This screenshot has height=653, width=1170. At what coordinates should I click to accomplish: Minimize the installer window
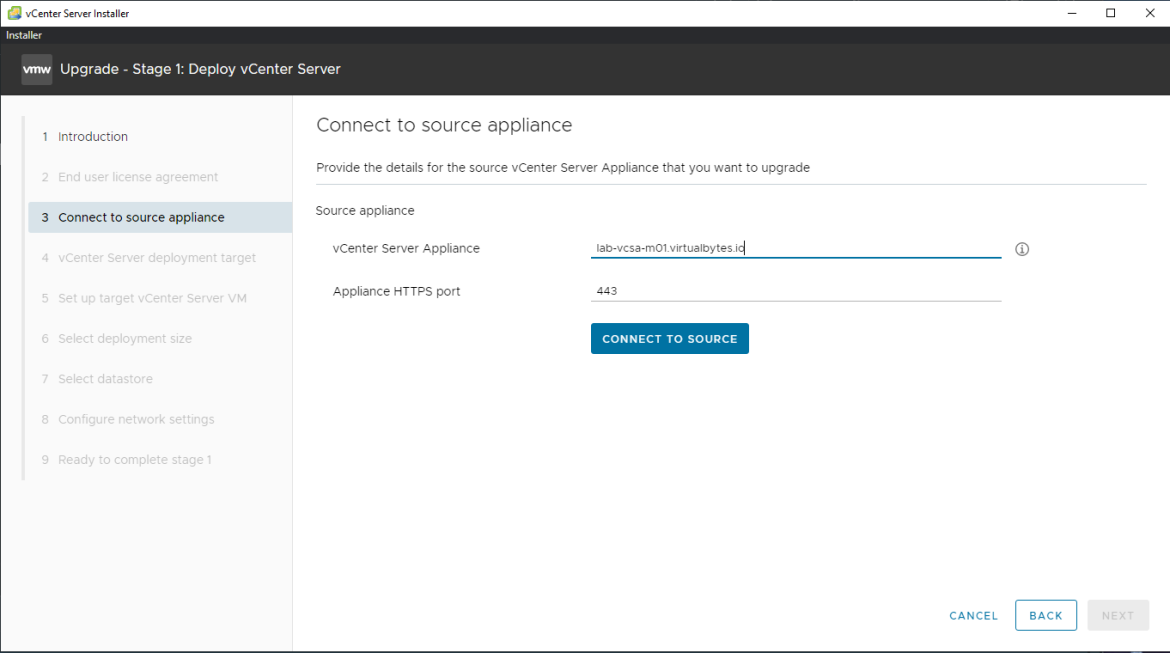coord(1071,13)
